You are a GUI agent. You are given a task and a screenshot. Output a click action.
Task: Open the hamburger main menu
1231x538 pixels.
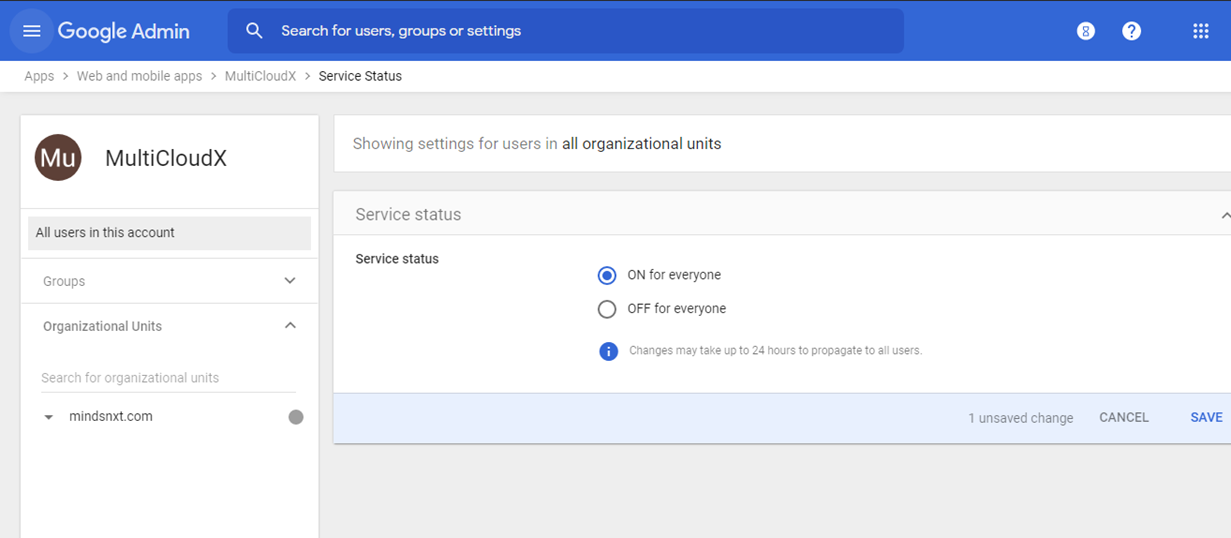31,31
